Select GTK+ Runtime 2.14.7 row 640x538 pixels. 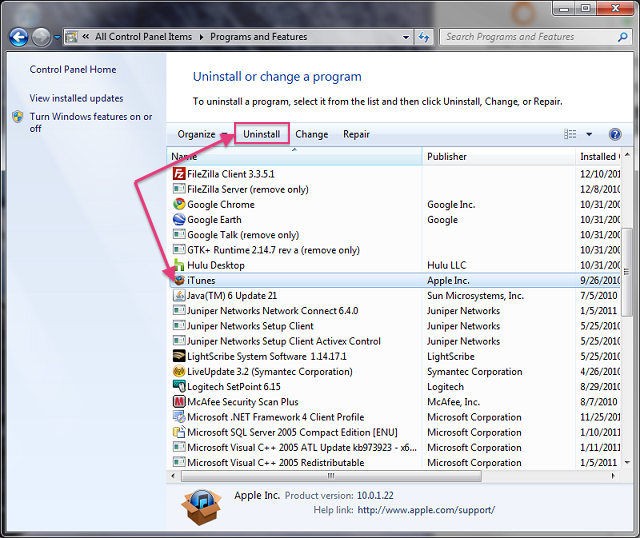(394, 250)
